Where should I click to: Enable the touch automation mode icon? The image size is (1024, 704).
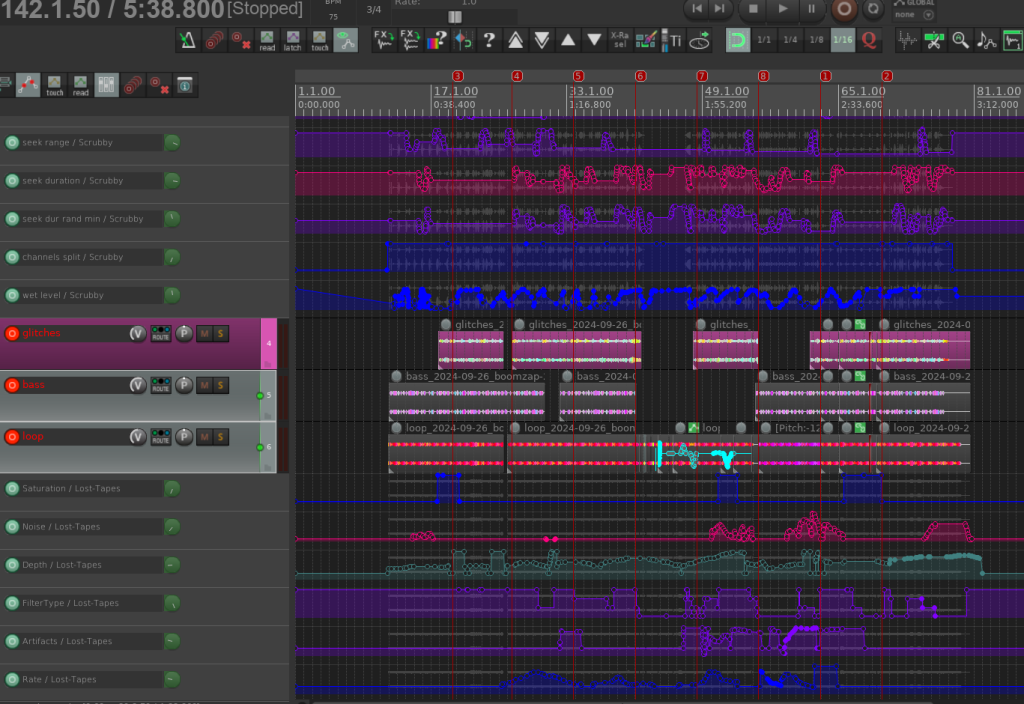318,41
